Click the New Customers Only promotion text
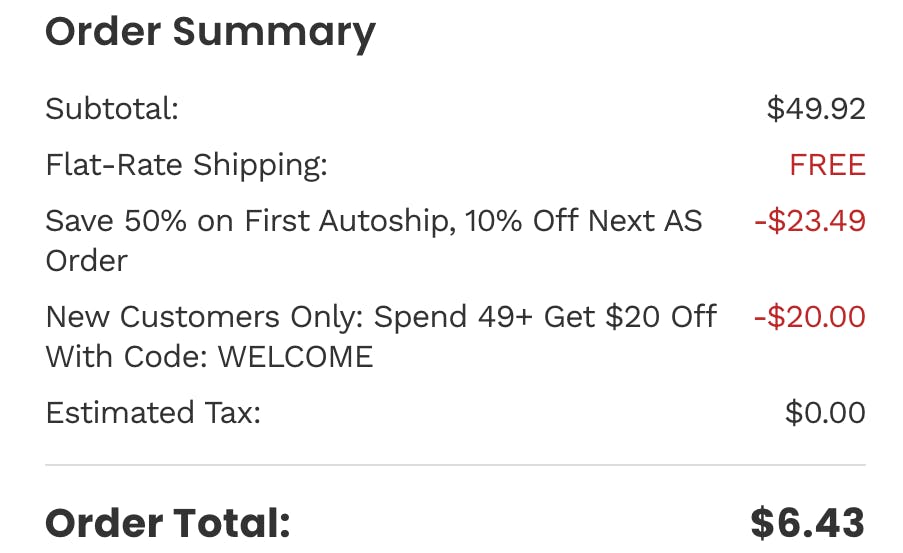This screenshot has width=903, height=553. (x=204, y=317)
